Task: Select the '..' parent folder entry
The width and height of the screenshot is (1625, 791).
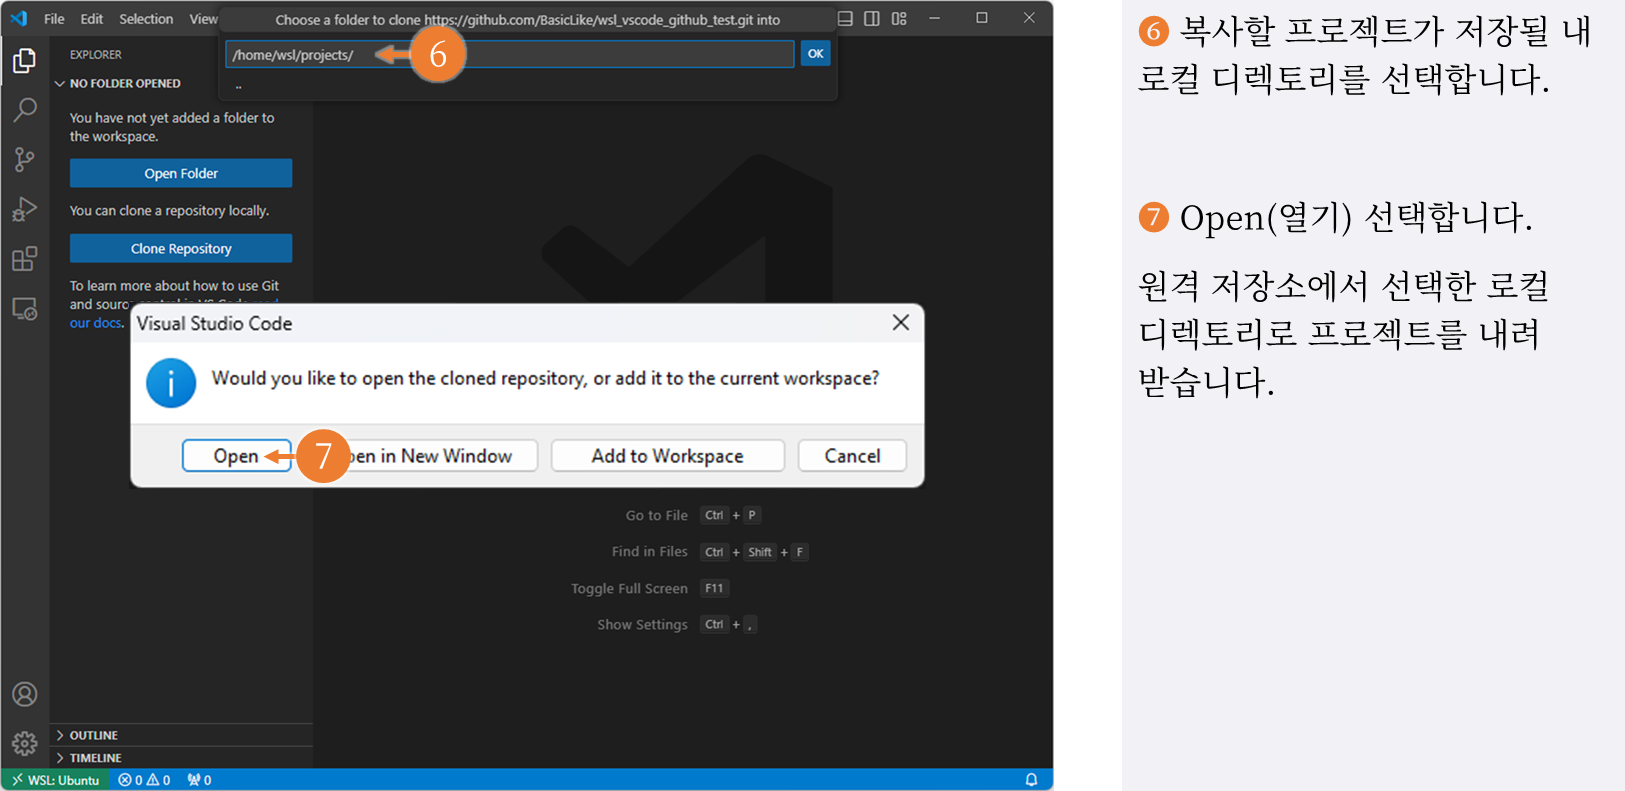Action: pos(529,86)
